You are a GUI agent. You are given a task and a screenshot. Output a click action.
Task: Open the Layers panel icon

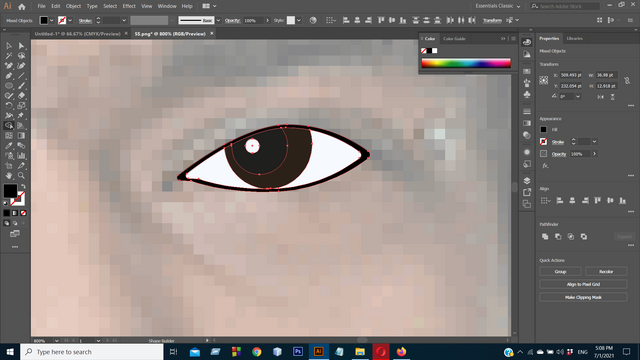[527, 180]
